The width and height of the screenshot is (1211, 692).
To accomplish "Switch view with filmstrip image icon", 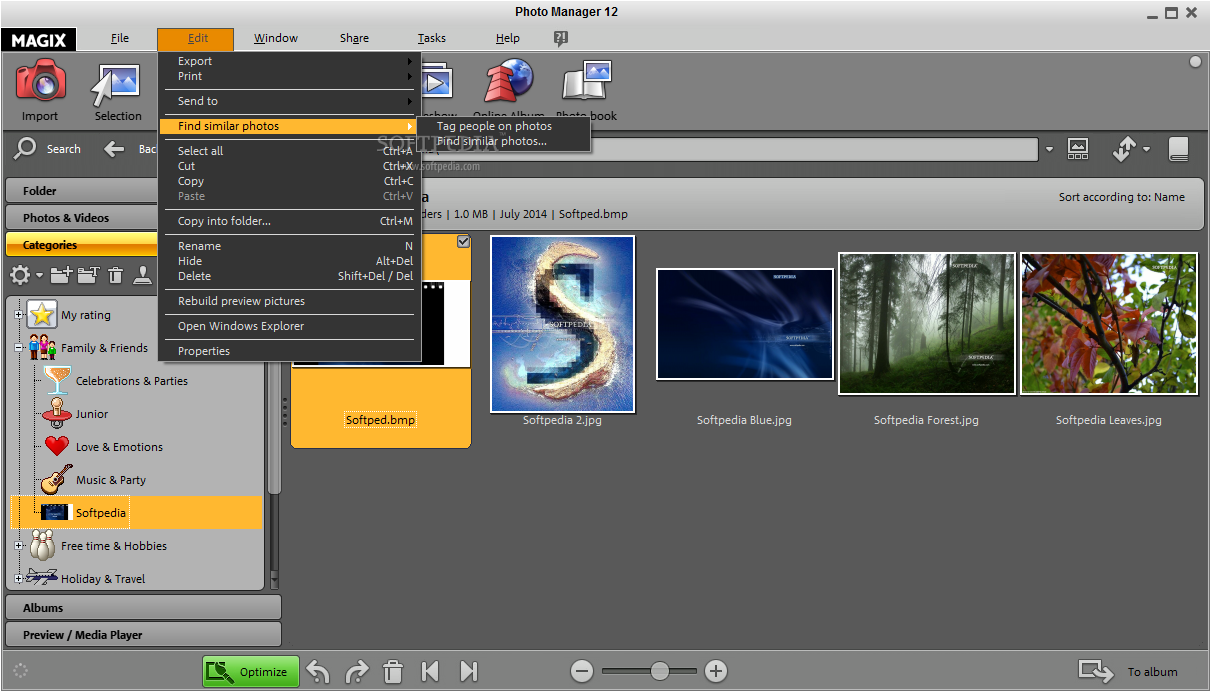I will (1078, 149).
